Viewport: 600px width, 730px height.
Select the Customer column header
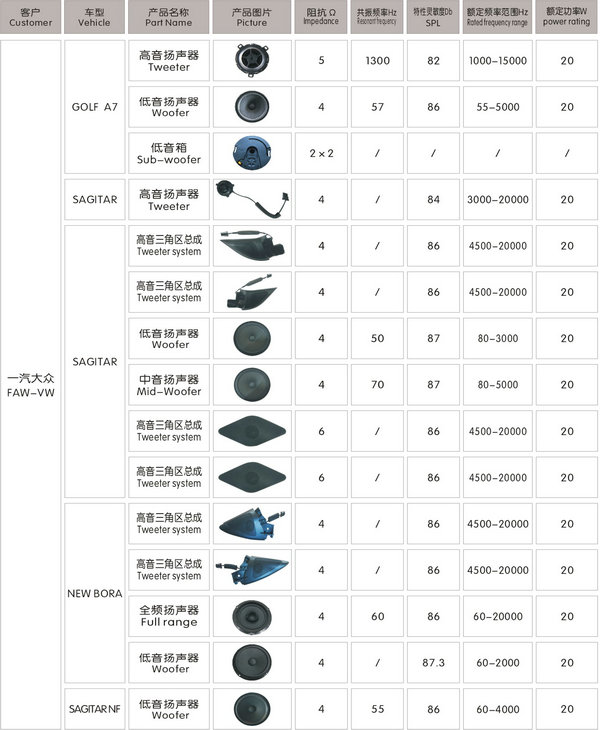pos(30,16)
